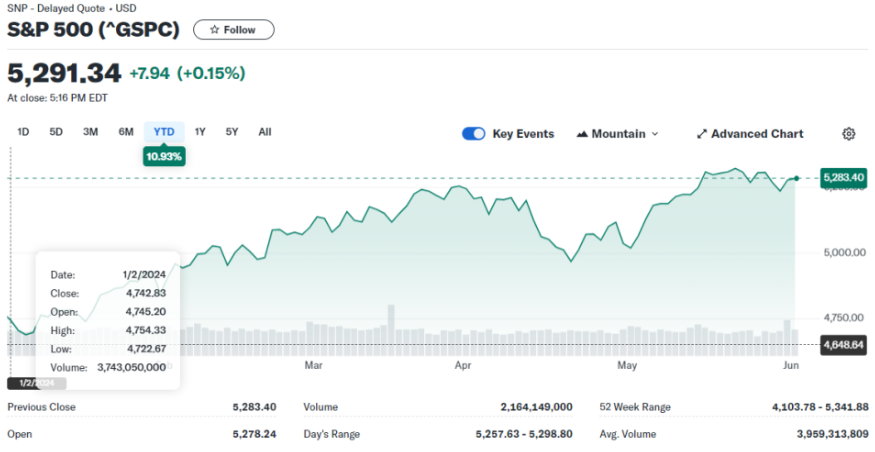Click the tooltip High value 4,754.33

click(x=146, y=330)
